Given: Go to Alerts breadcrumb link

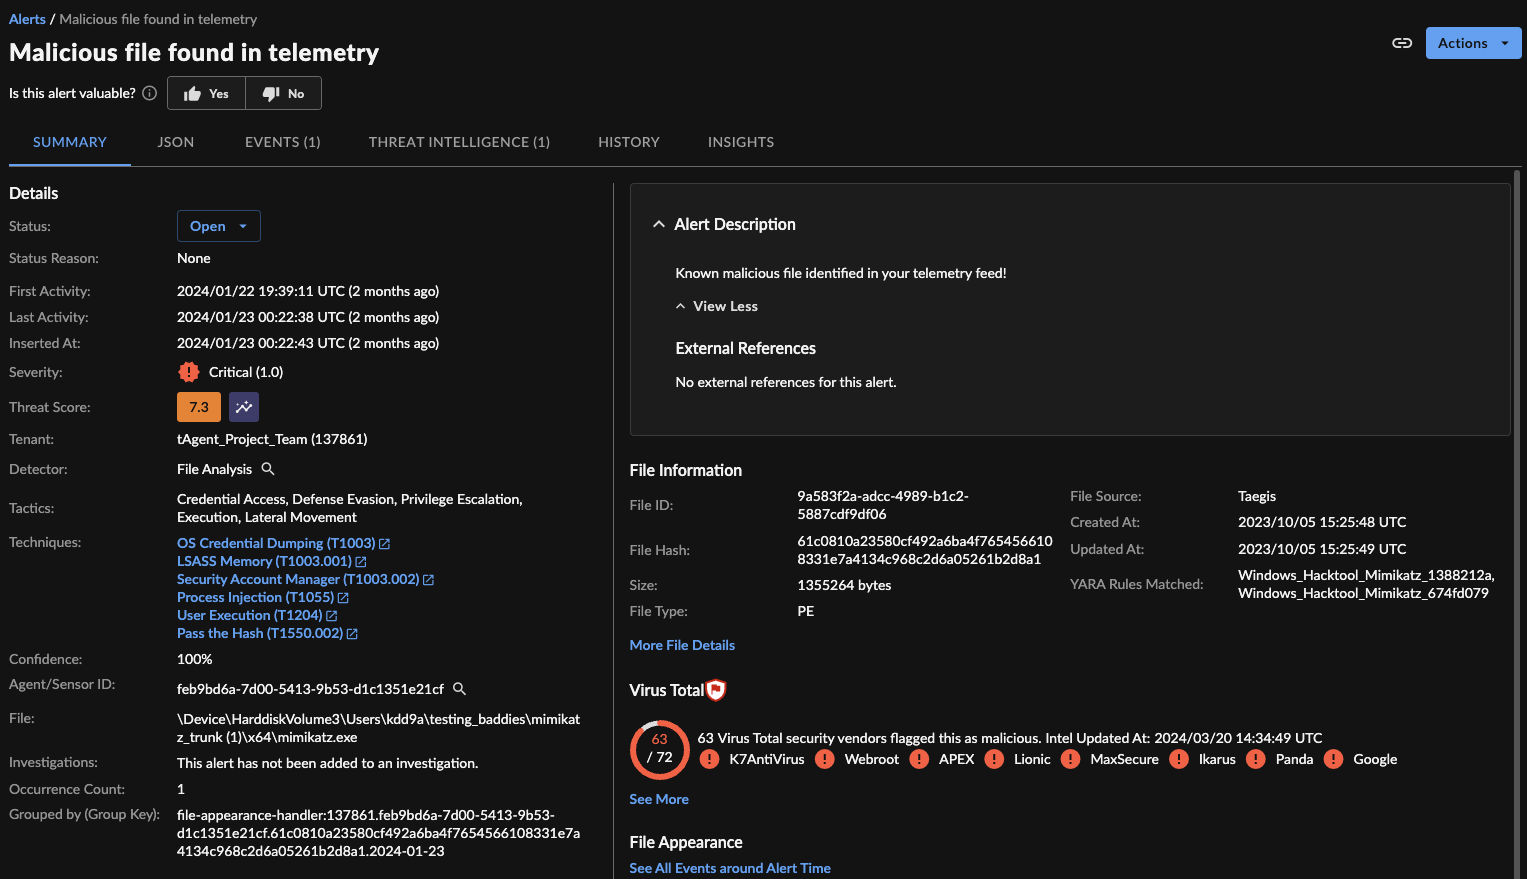Looking at the screenshot, I should [x=27, y=19].
